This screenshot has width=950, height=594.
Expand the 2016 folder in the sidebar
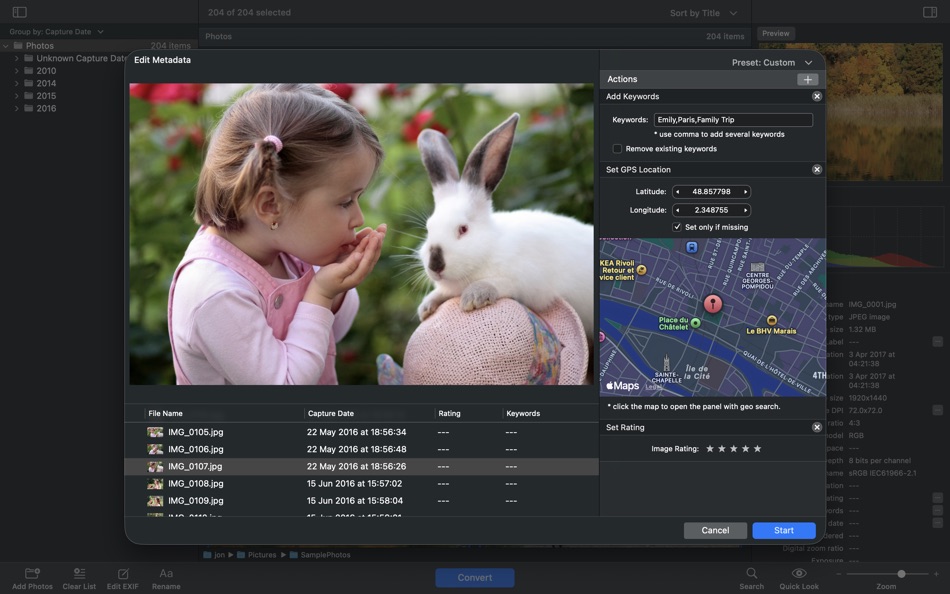click(x=15, y=107)
